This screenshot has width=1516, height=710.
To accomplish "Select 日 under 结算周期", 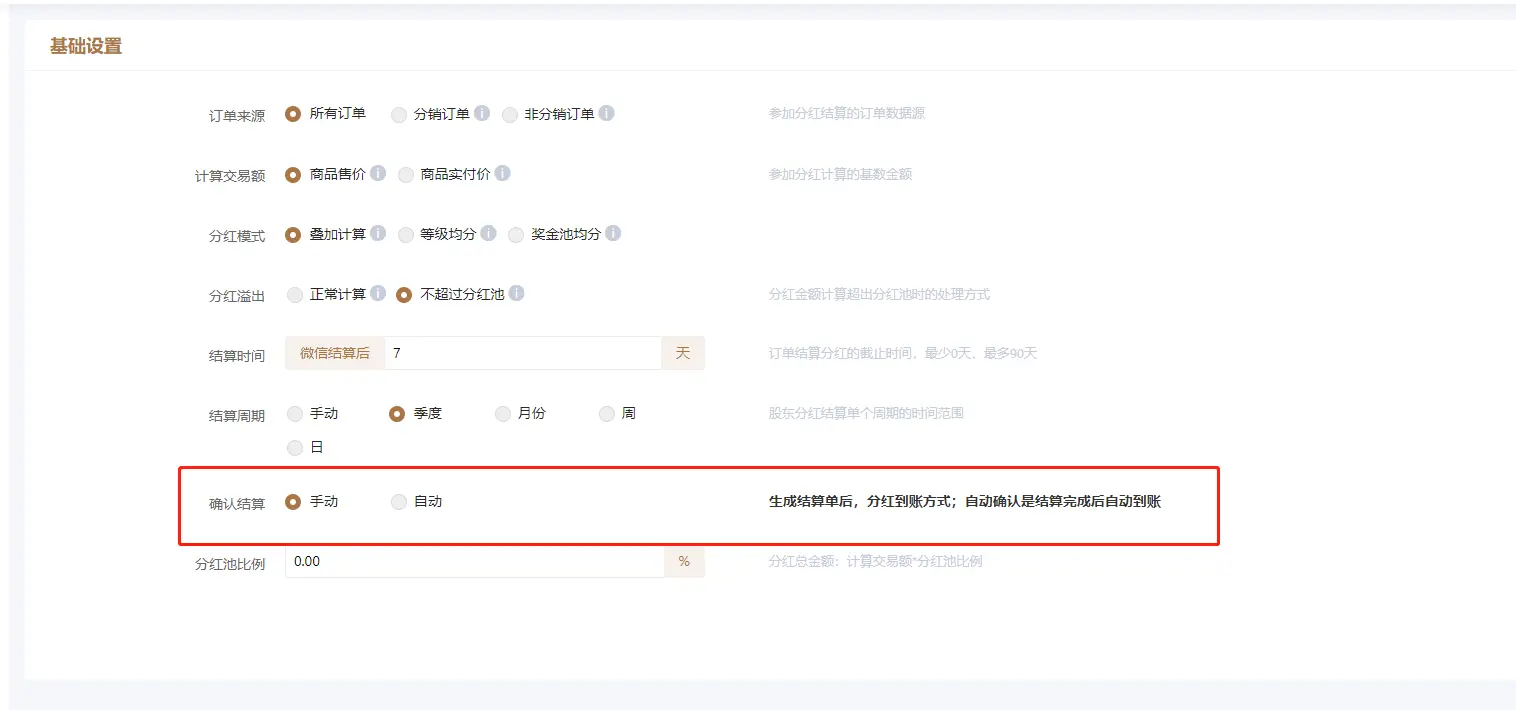I will tap(295, 448).
